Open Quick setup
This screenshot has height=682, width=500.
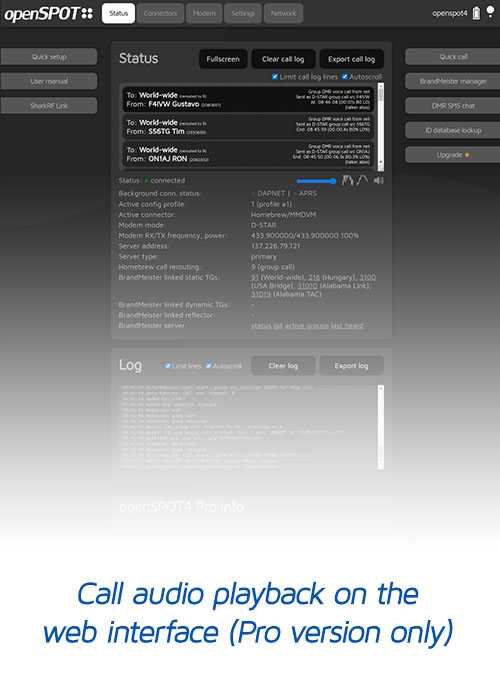49,57
